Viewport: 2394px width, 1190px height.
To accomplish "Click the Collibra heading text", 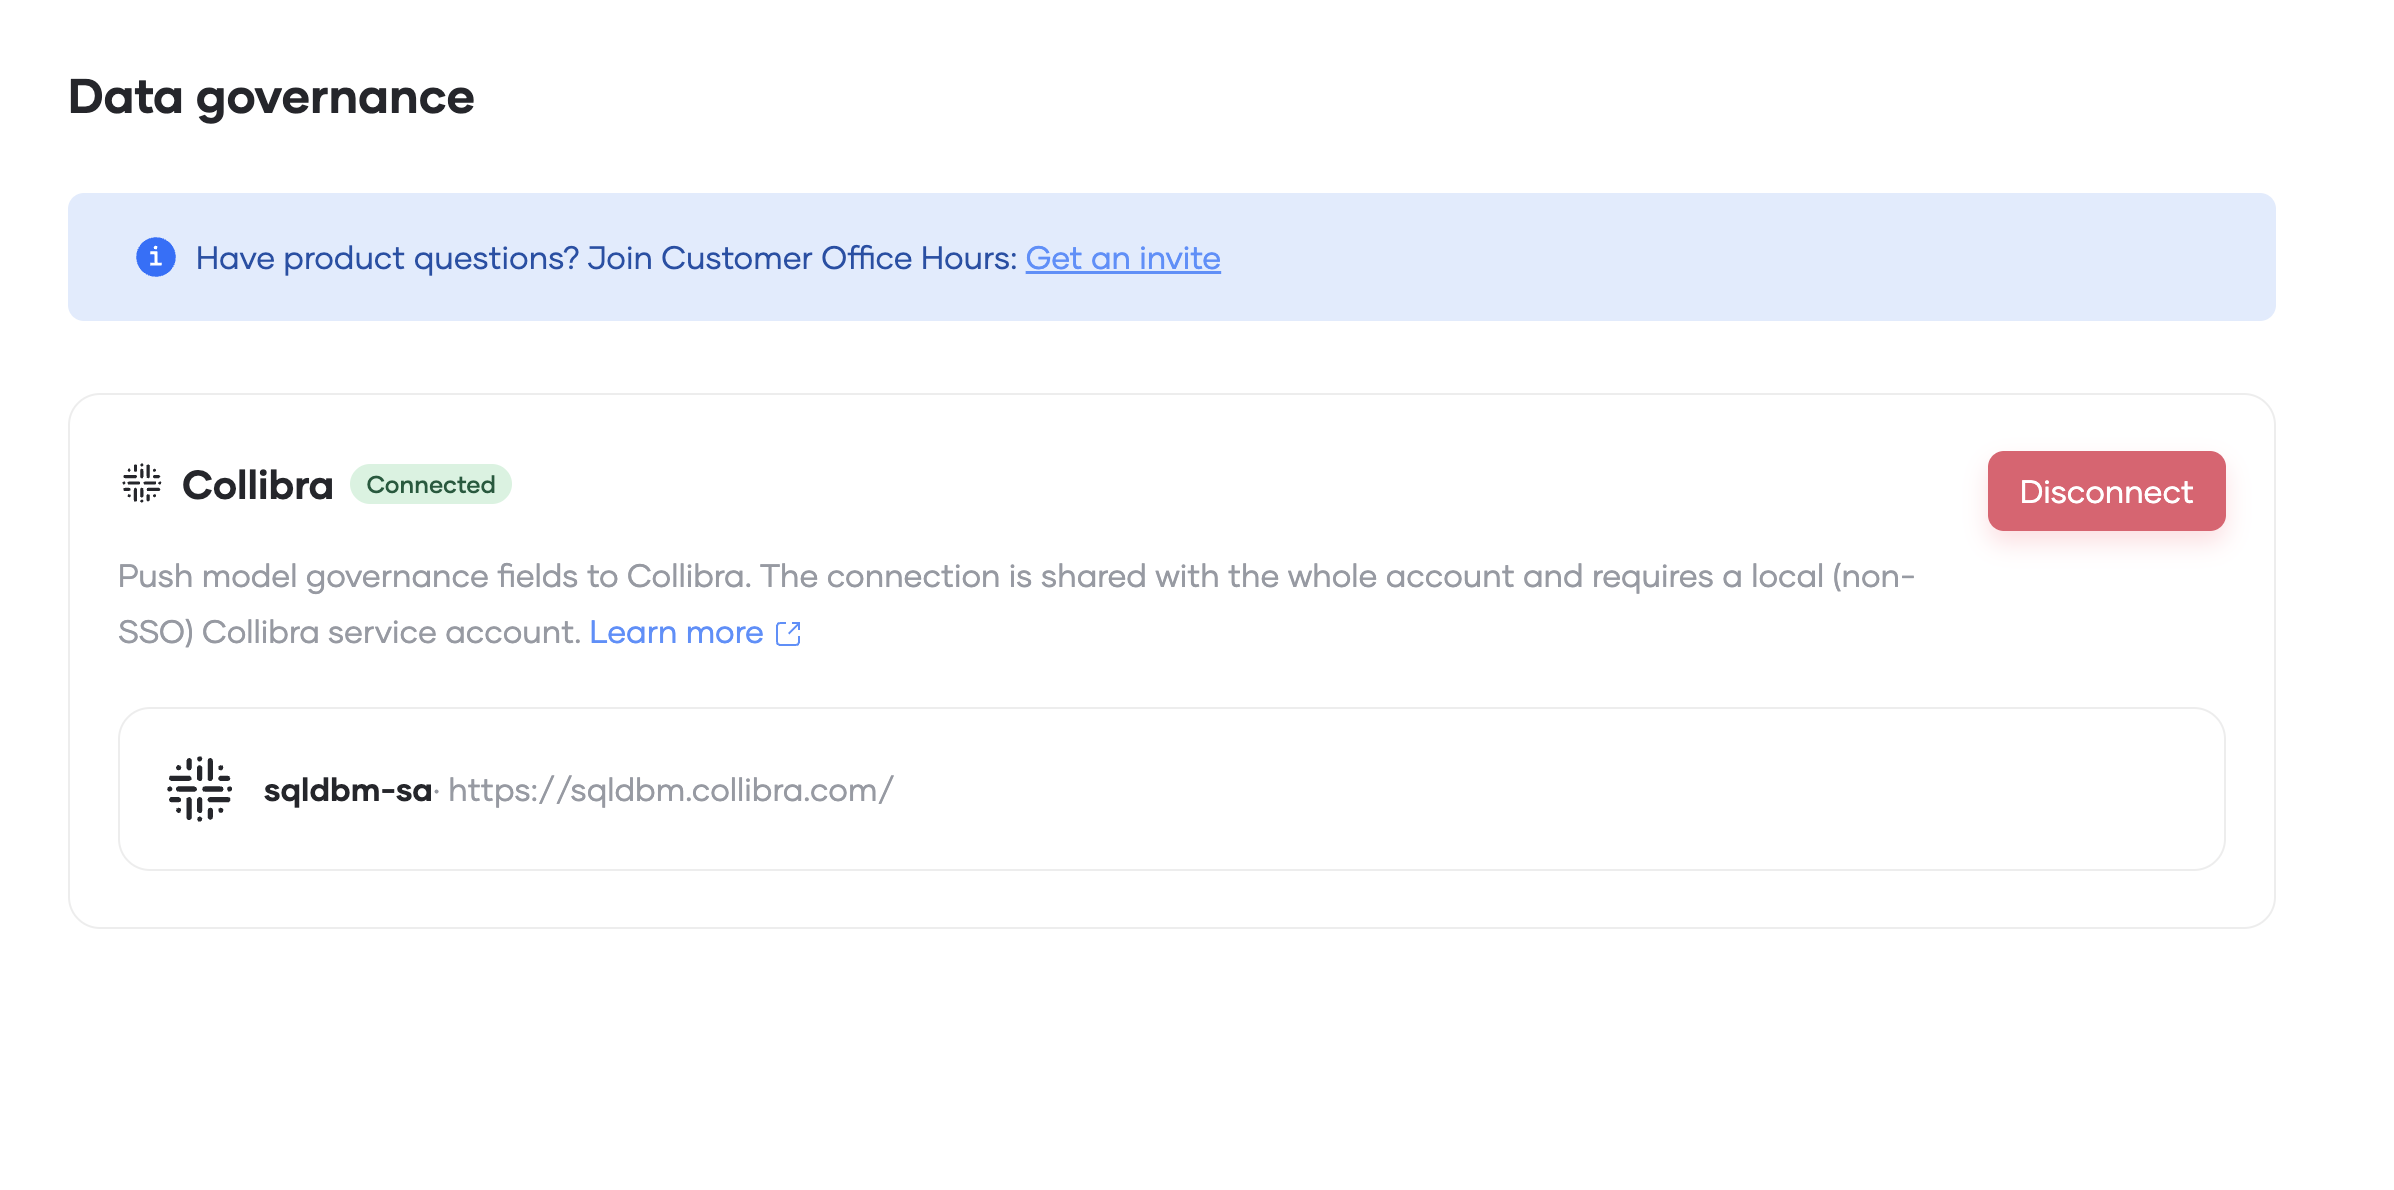I will tap(258, 485).
